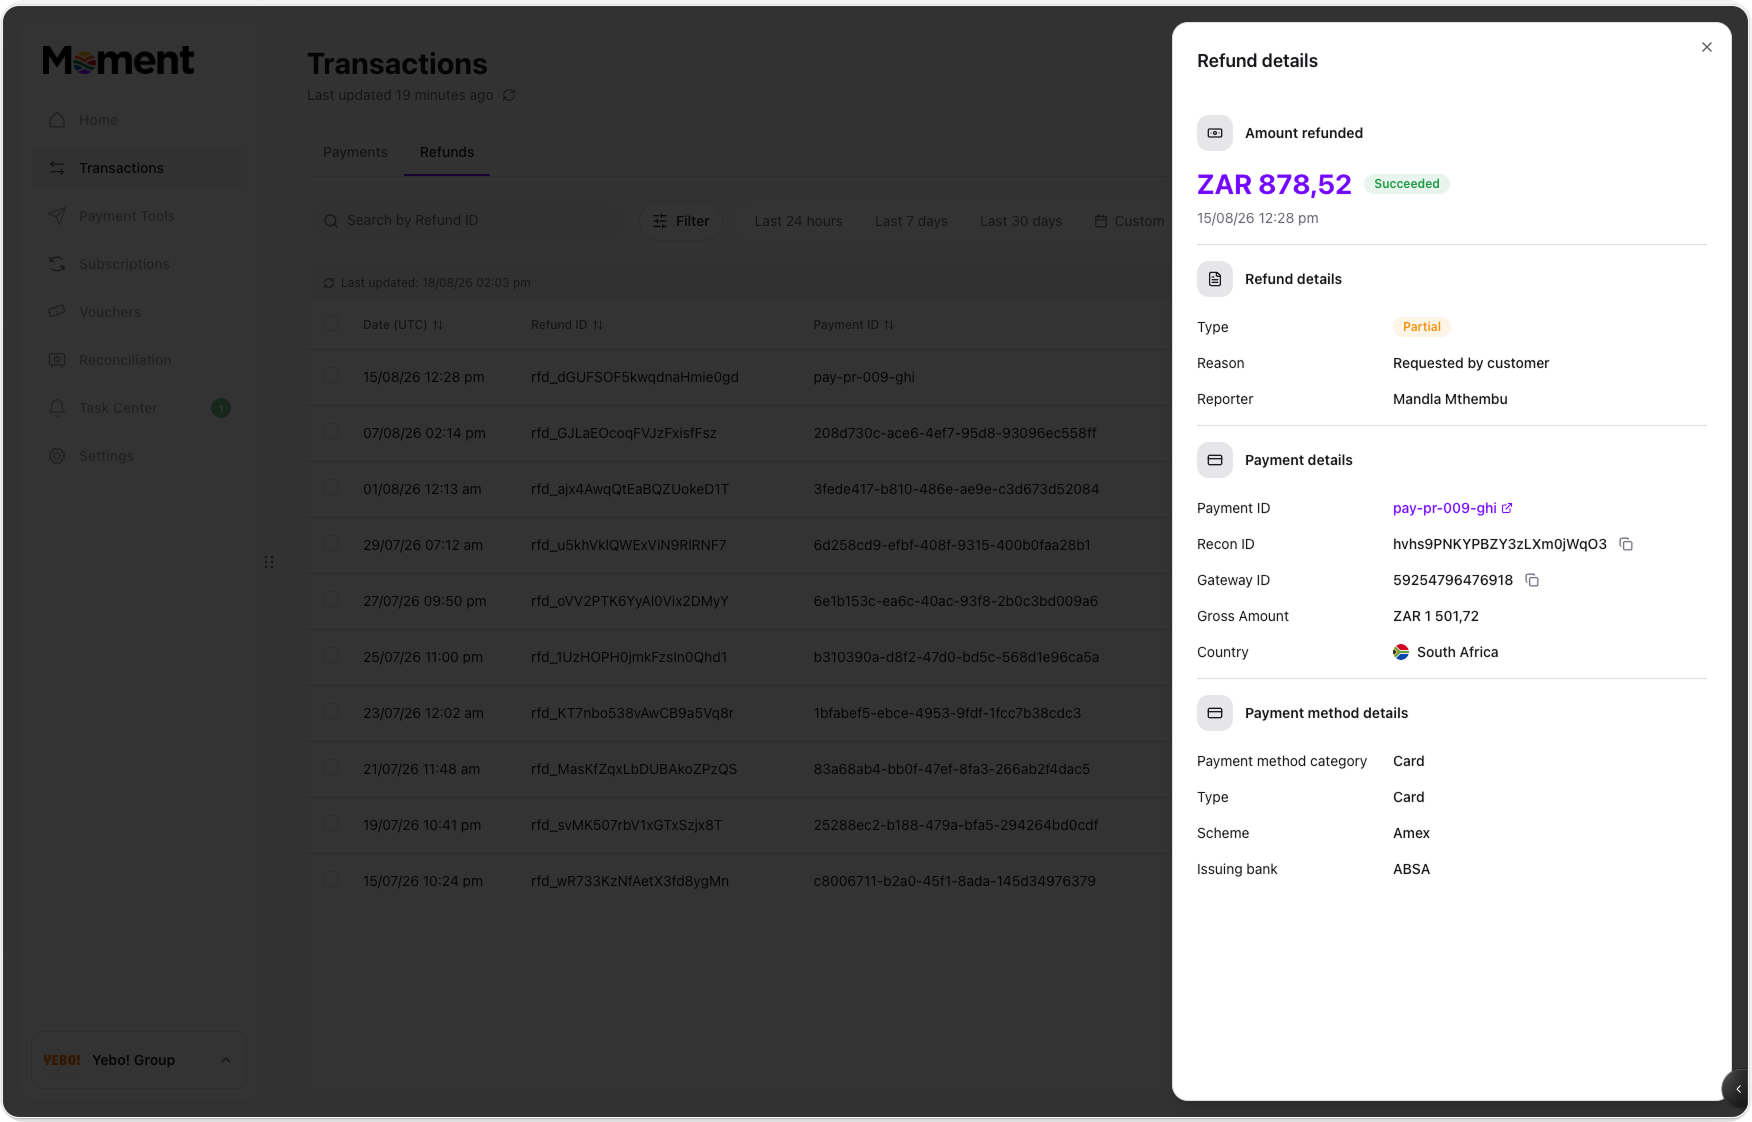Tick the select-all checkbox in table header

(x=331, y=323)
